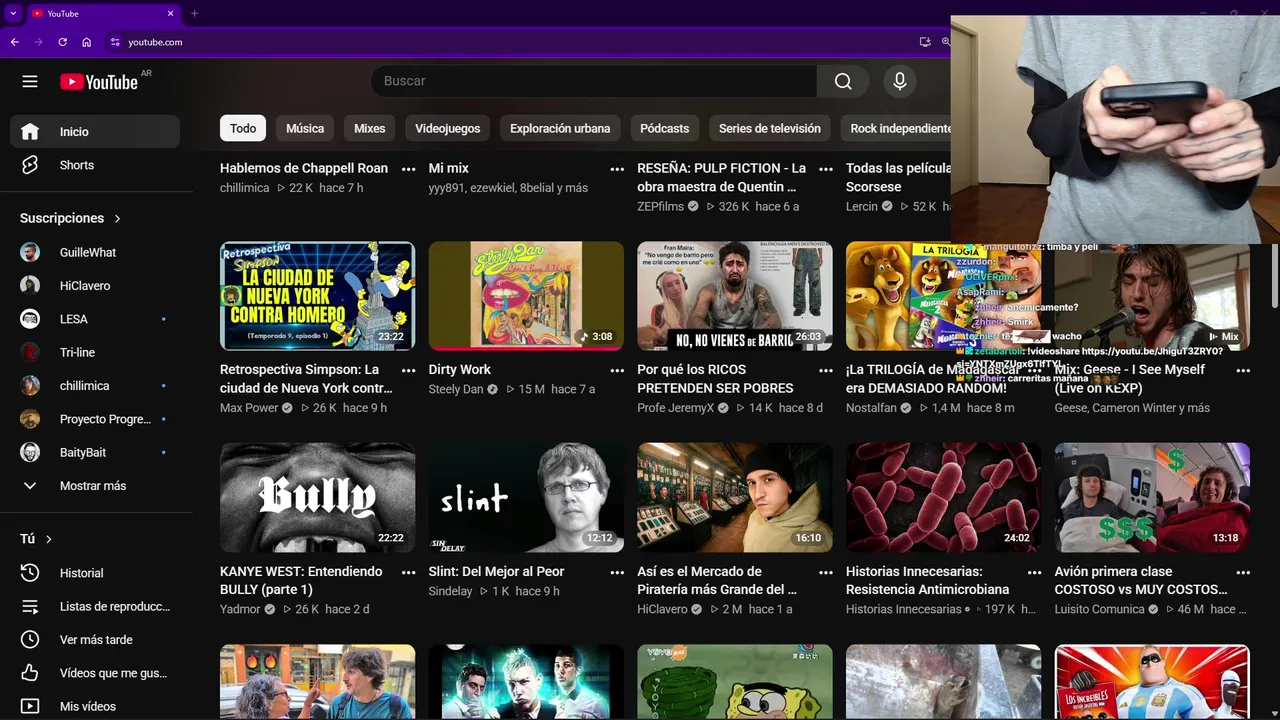Play Retrospectiva Simpson Nueva York thumbnail

(317, 296)
